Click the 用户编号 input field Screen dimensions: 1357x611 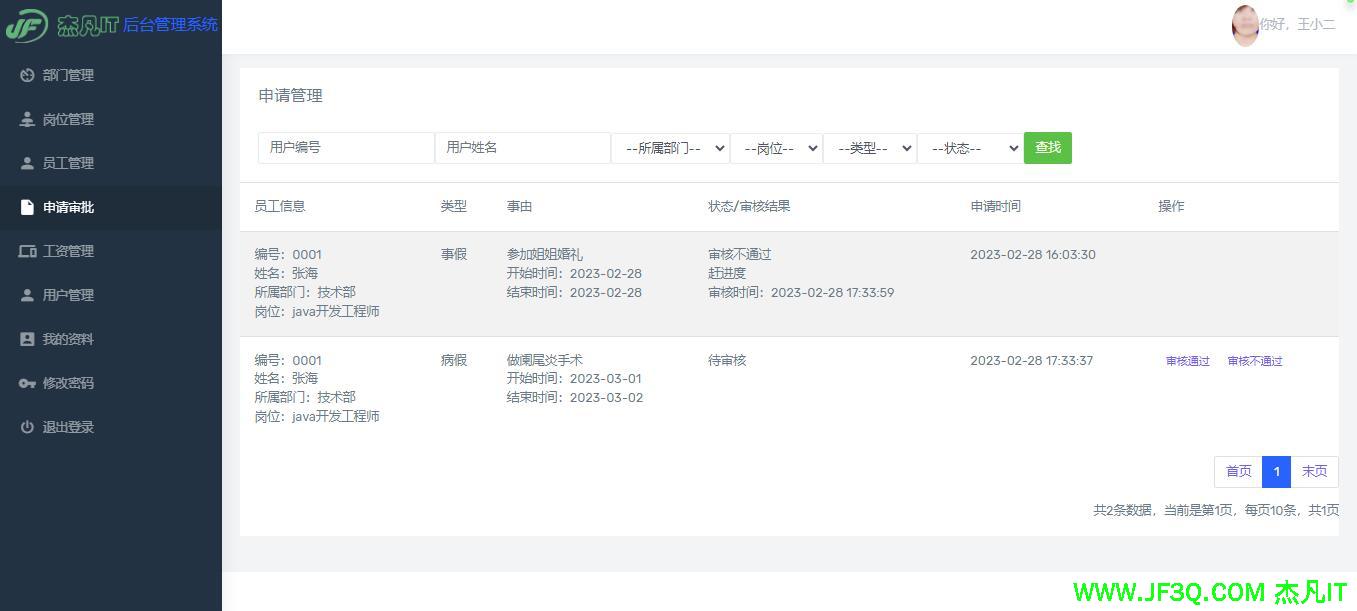345,147
